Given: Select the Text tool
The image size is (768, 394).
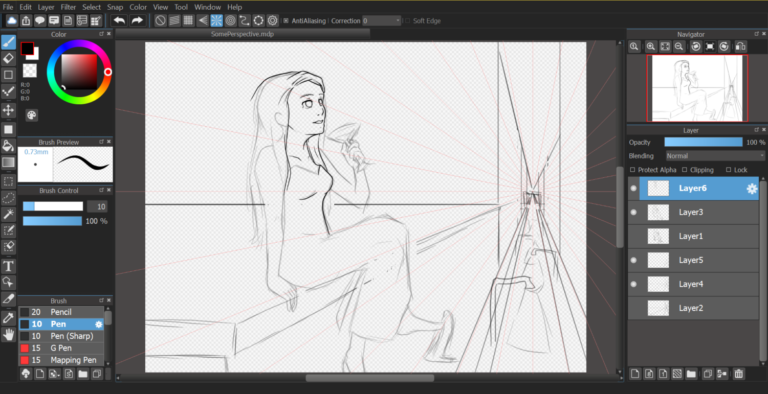Looking at the screenshot, I should [x=8, y=267].
